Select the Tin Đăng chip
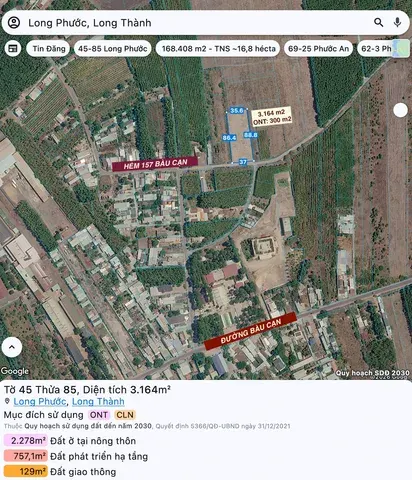412x480 pixels. tap(48, 49)
